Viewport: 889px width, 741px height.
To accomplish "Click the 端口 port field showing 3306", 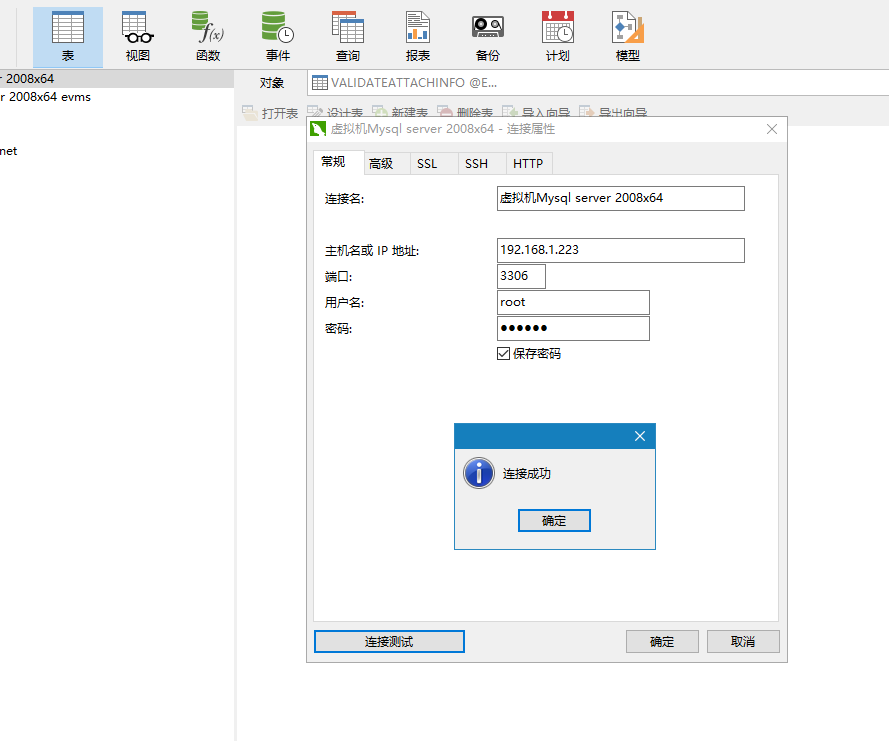I will [x=522, y=276].
